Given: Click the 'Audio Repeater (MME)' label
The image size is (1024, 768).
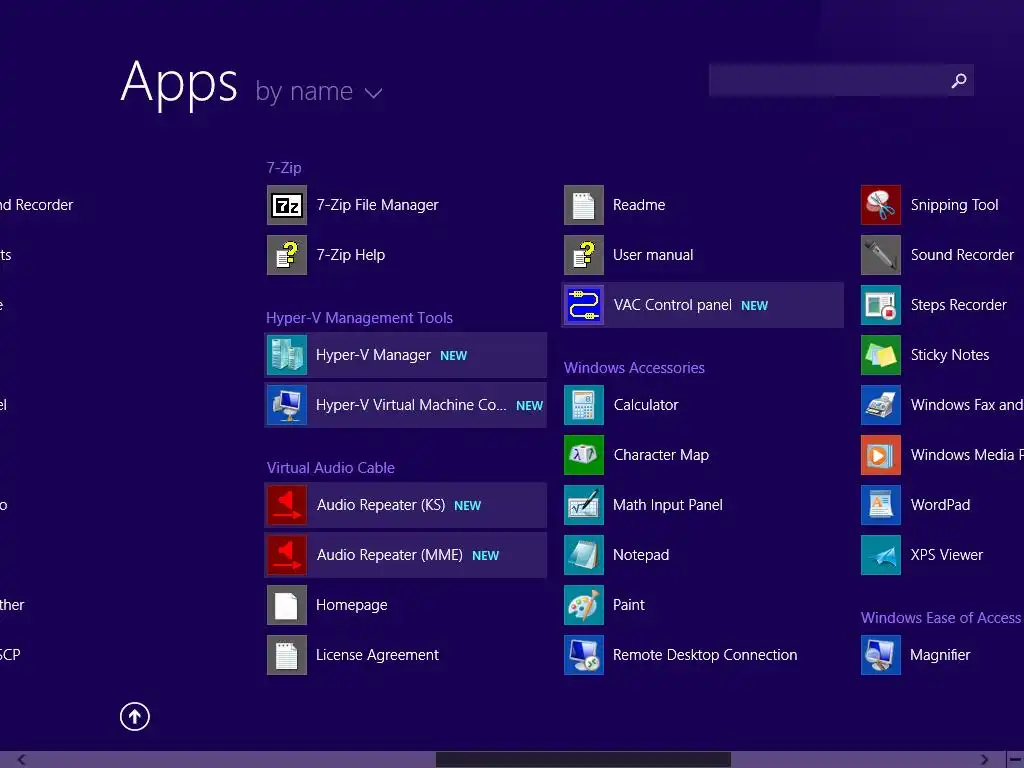Looking at the screenshot, I should point(390,555).
